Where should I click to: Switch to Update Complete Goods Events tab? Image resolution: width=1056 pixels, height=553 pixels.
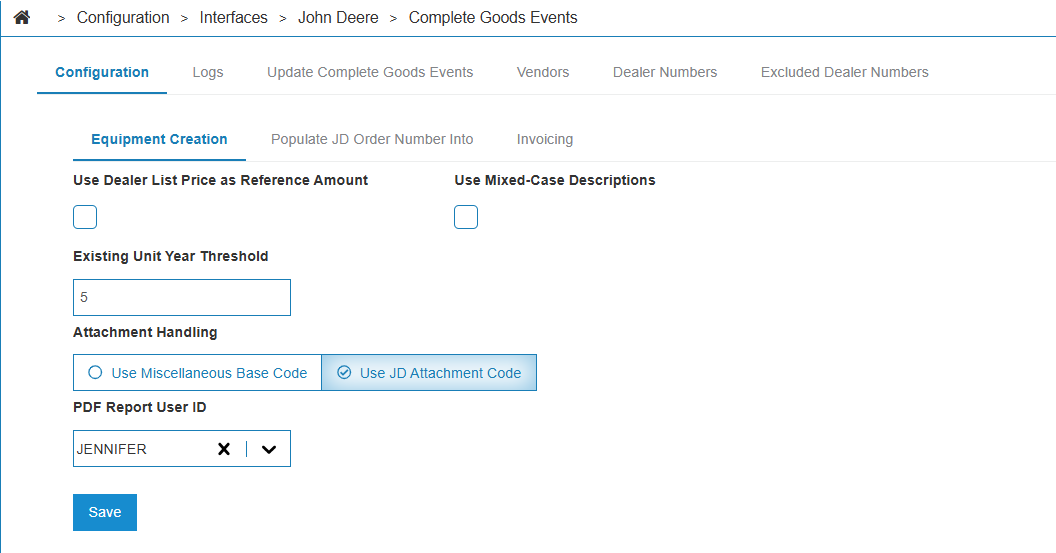coord(370,72)
